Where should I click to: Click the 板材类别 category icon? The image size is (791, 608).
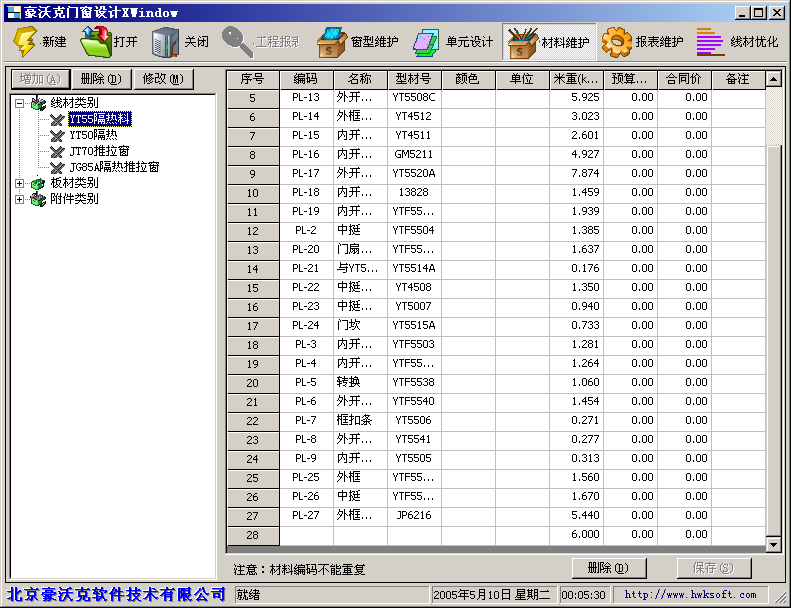pos(38,183)
